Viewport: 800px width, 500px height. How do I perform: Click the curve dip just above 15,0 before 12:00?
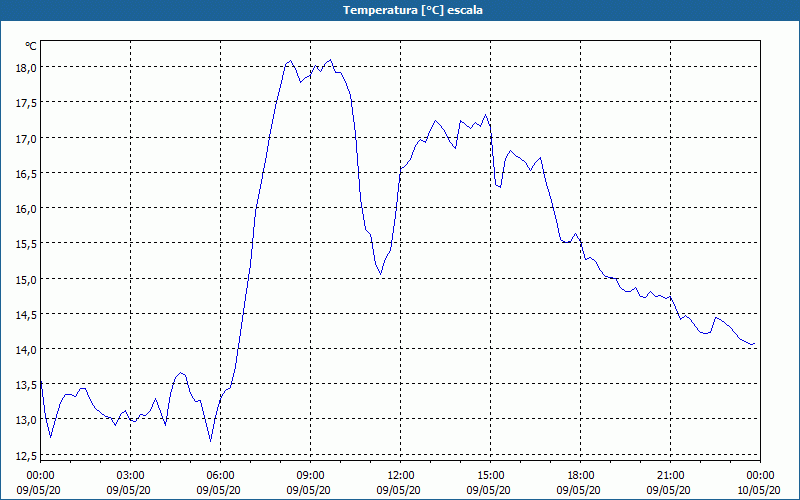pos(381,274)
